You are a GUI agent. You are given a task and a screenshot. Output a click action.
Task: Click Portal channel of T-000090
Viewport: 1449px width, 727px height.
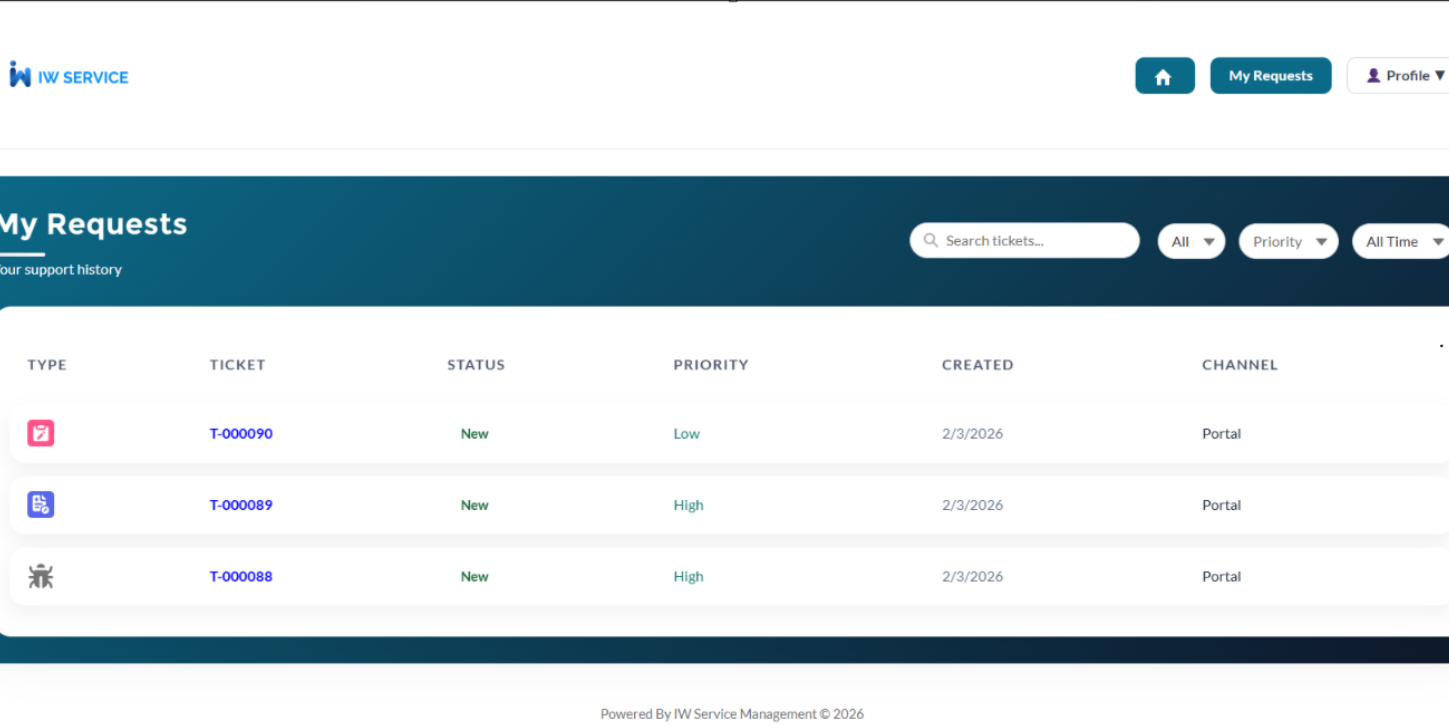point(1222,434)
